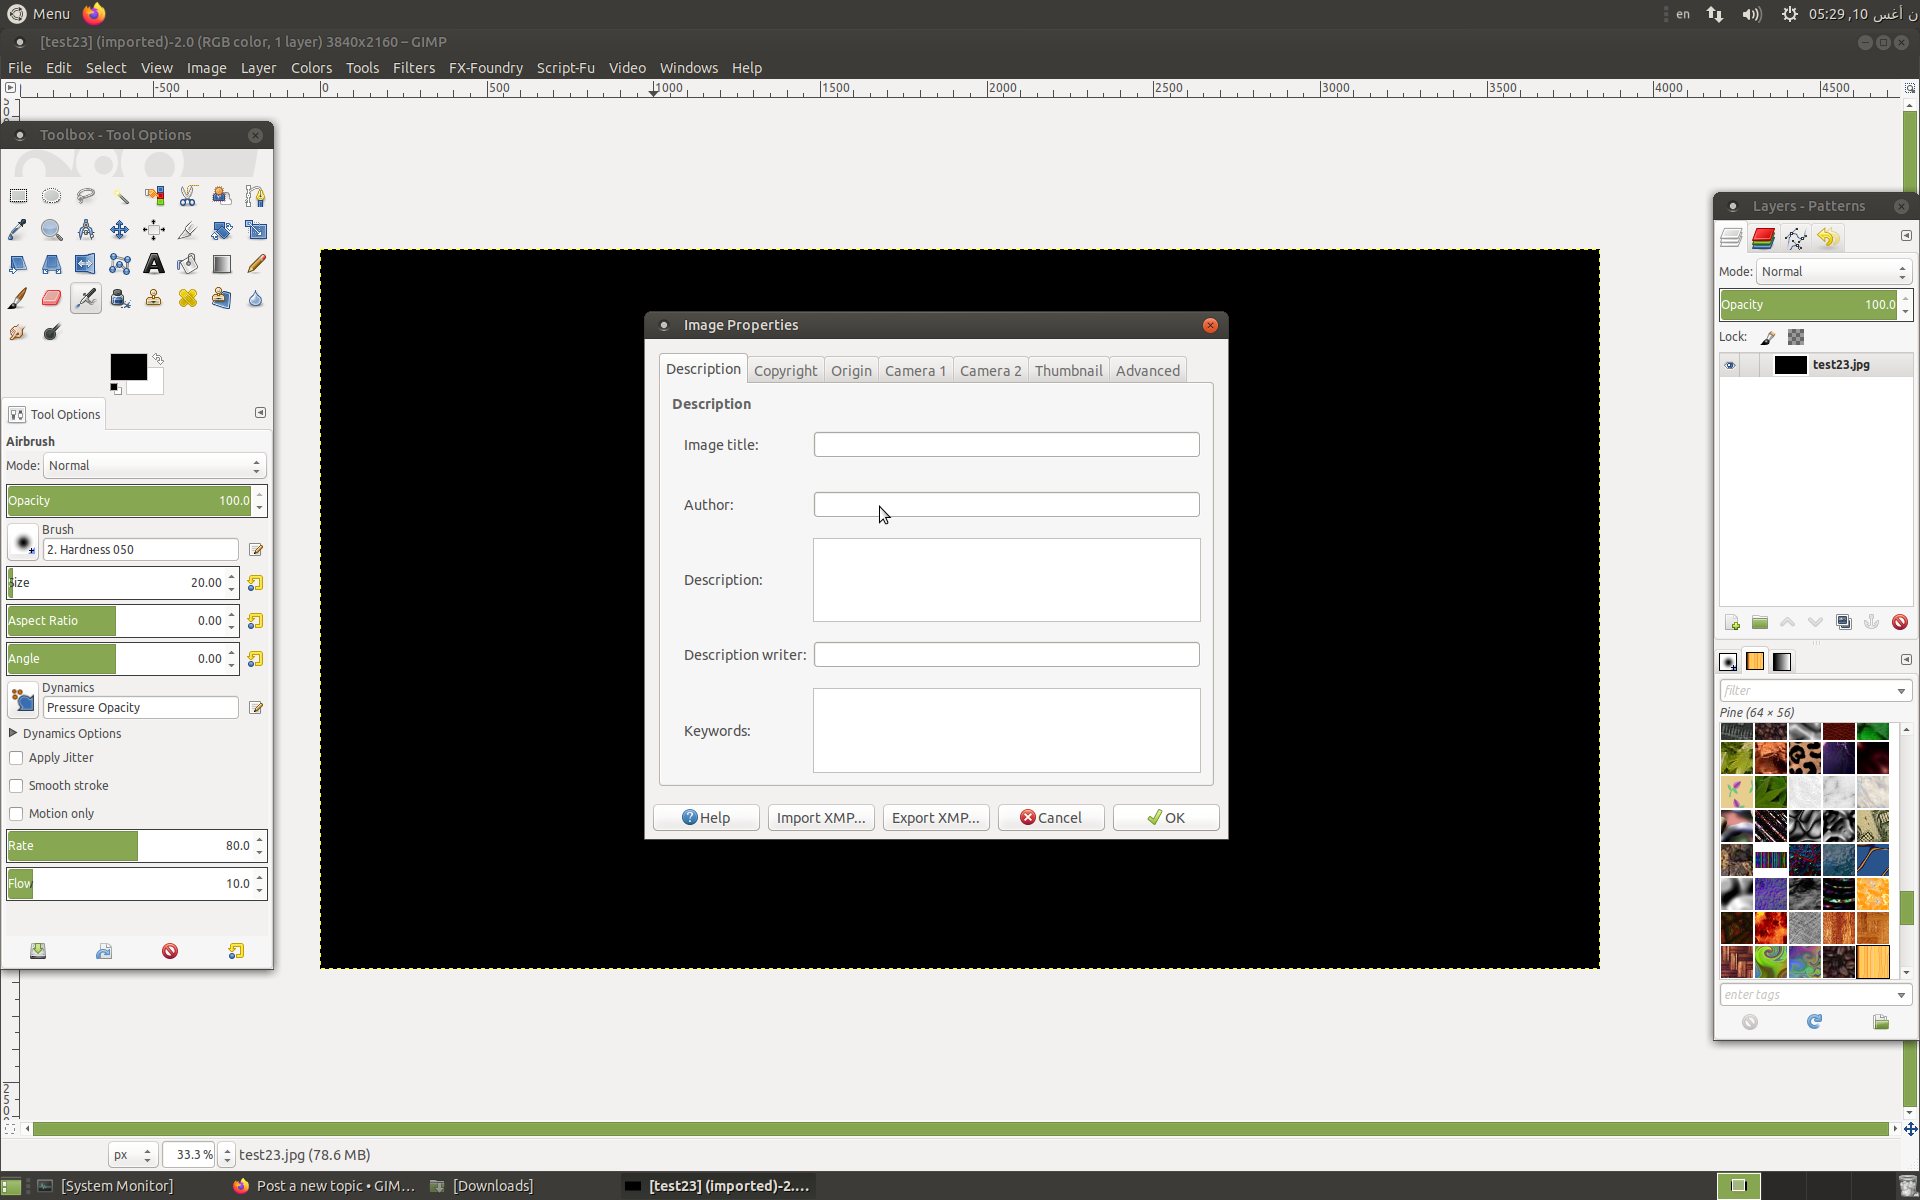Select the Move tool
1920x1200 pixels.
click(120, 230)
